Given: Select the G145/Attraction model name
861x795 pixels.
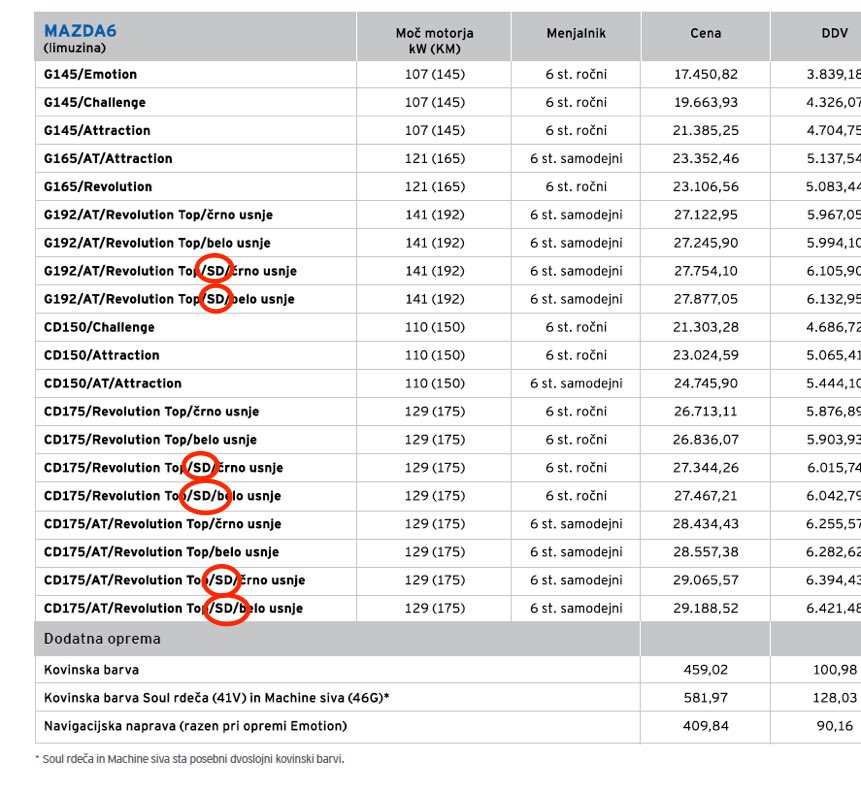Looking at the screenshot, I should (x=97, y=131).
